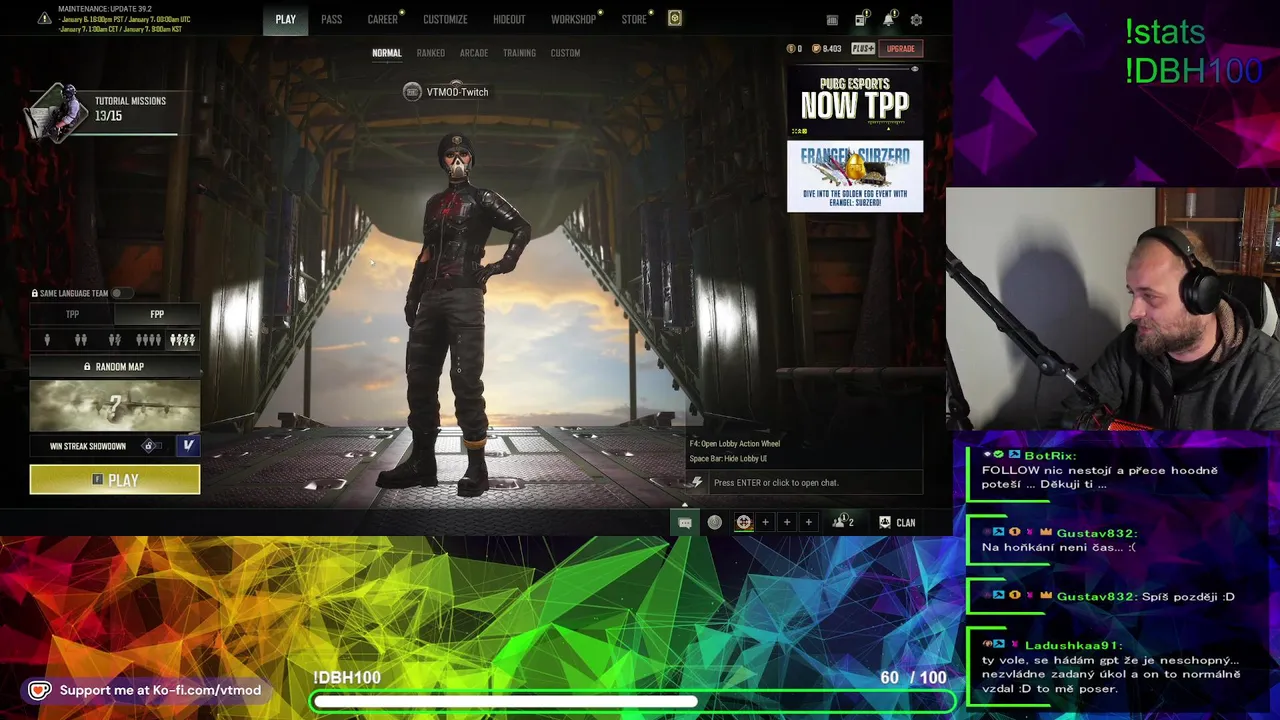Click the middle plus team slot
Screen dimensions: 1280x720
[787, 522]
